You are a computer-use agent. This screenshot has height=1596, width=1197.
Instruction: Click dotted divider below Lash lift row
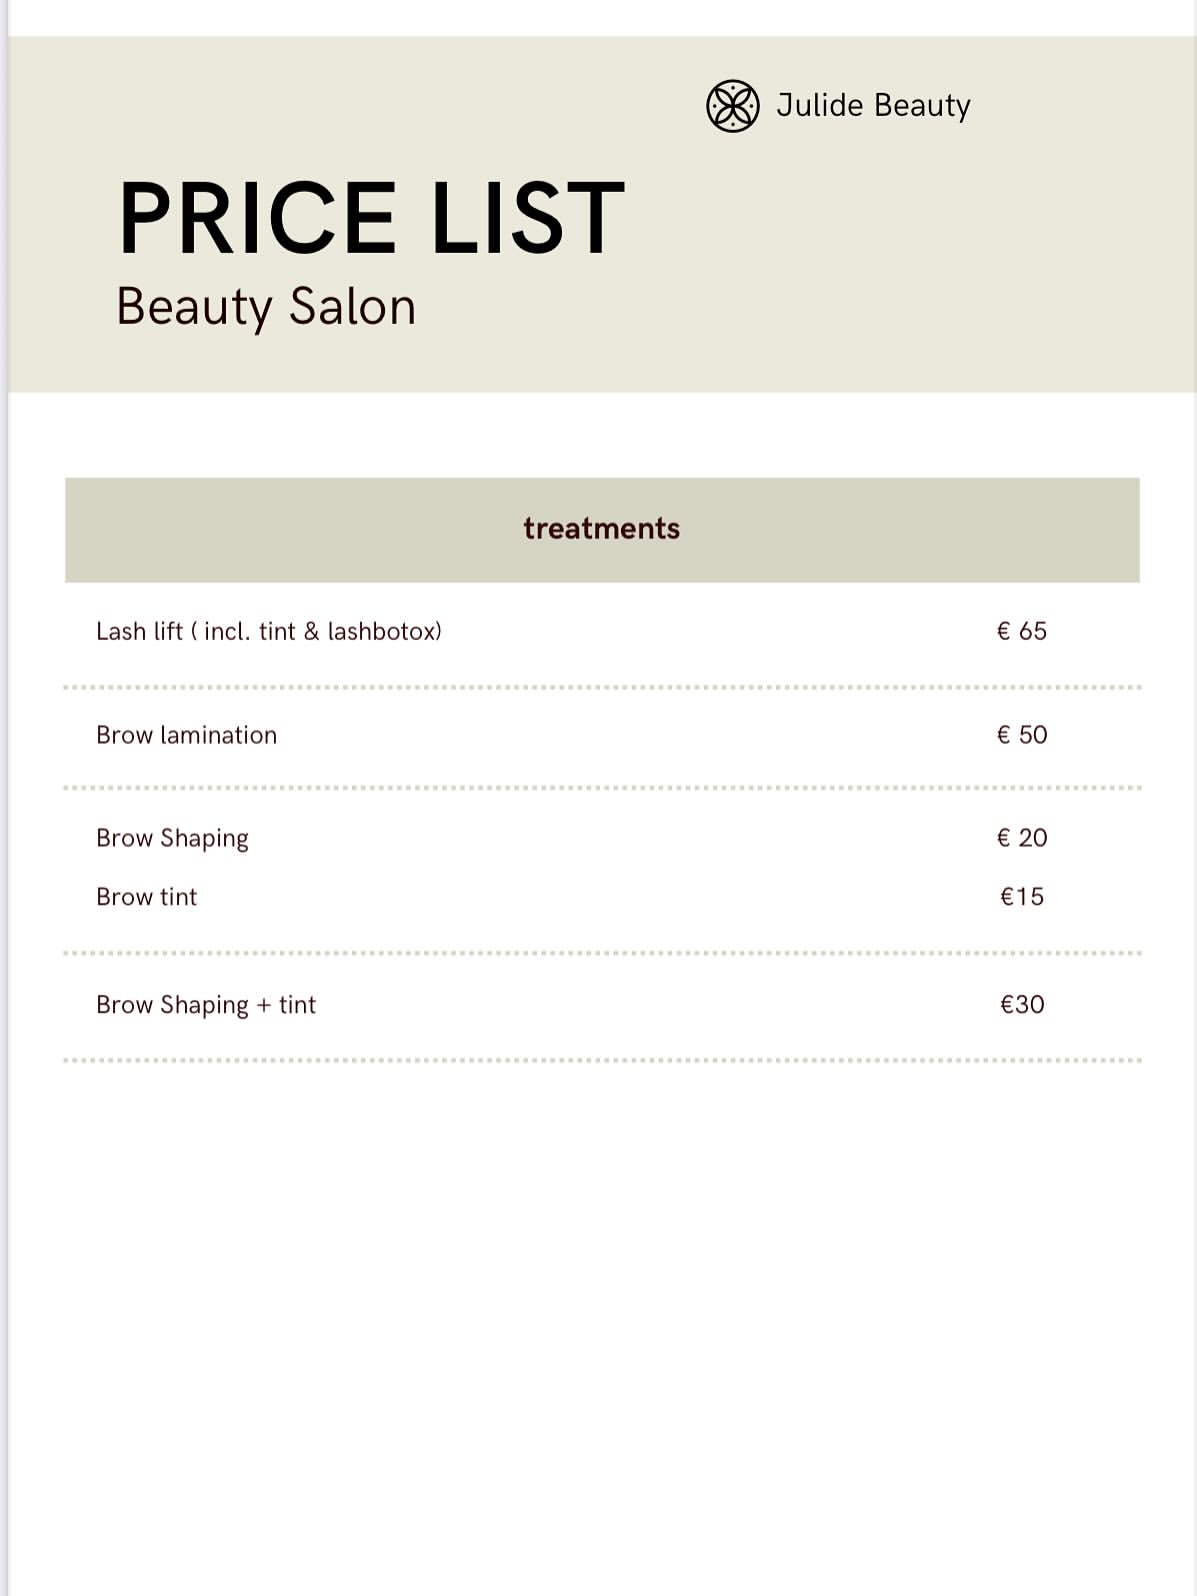click(x=601, y=688)
